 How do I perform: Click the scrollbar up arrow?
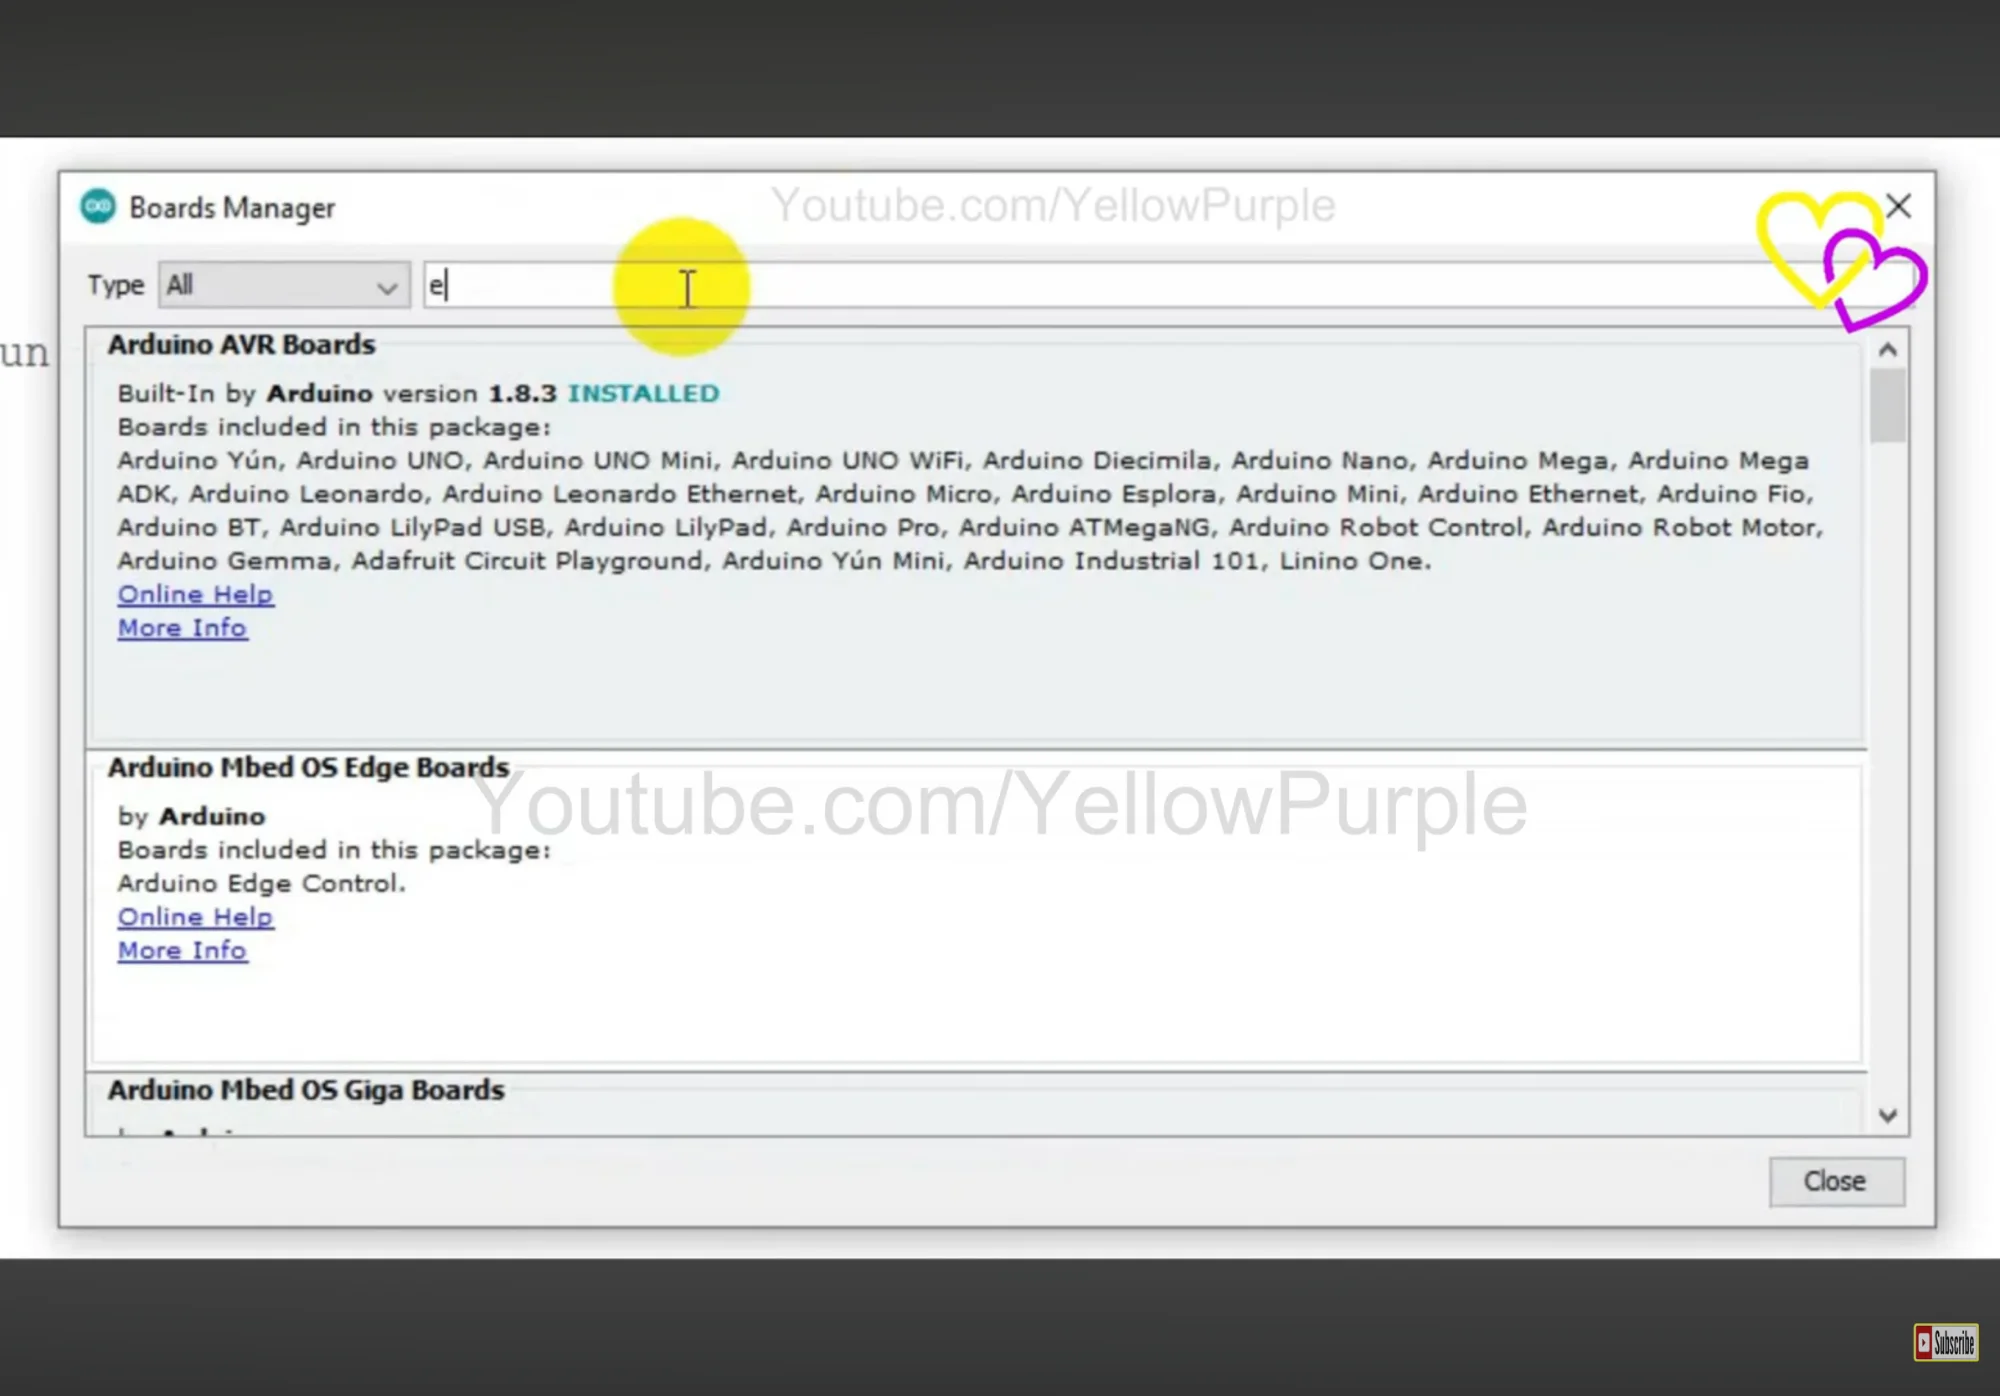1888,349
